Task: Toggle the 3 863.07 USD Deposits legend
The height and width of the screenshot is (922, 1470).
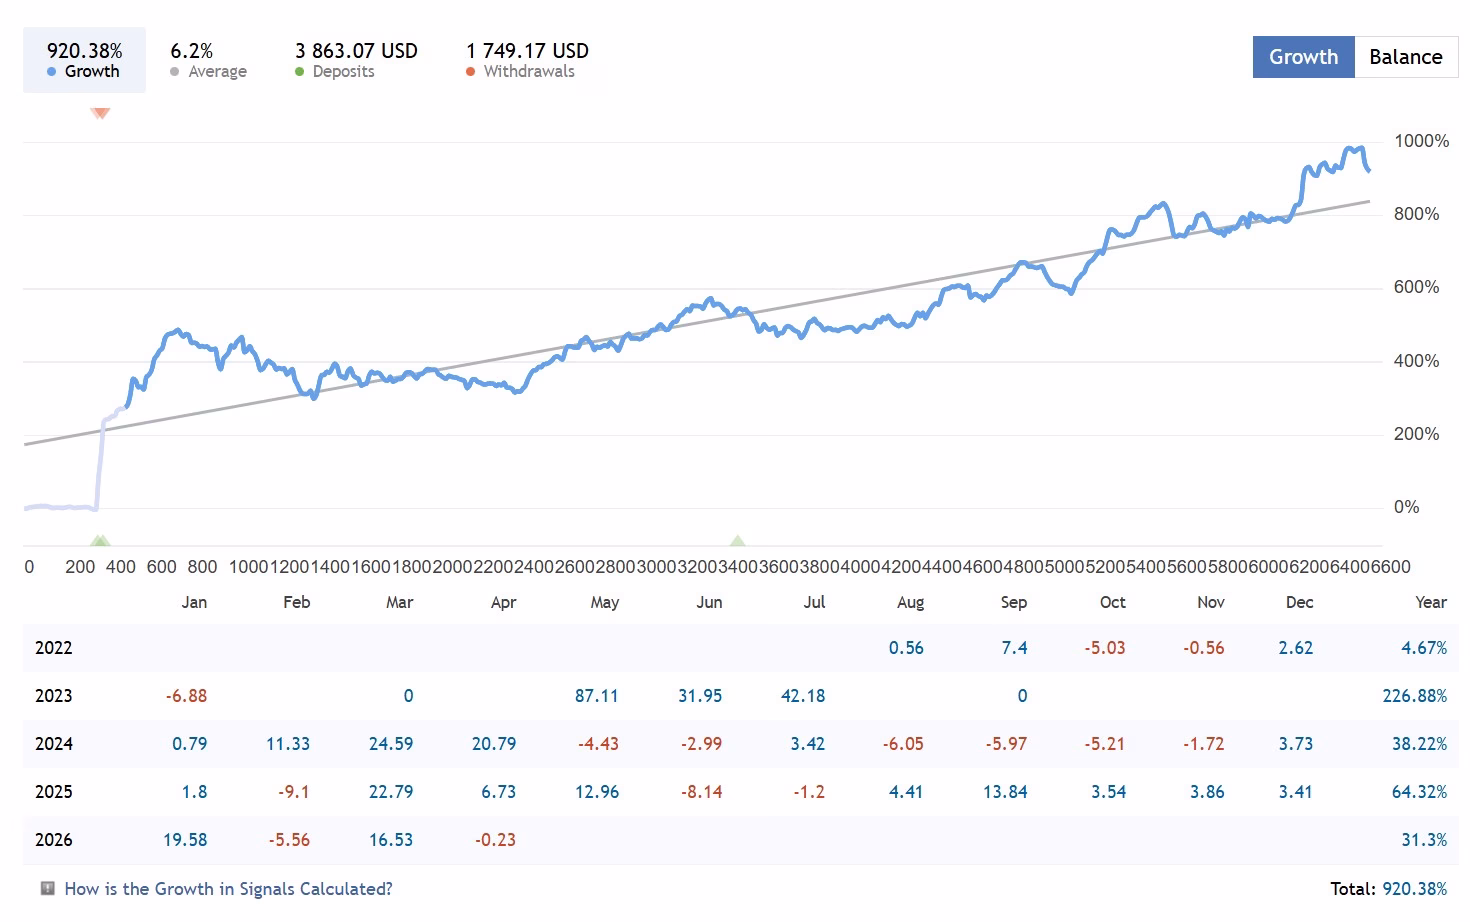Action: [x=355, y=60]
